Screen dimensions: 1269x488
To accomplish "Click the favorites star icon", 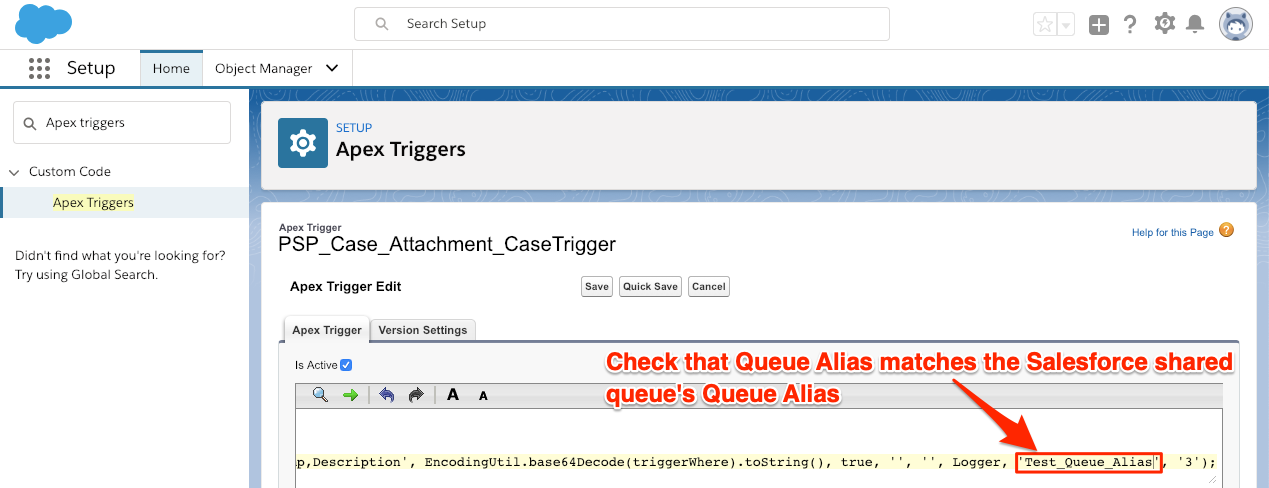I will tap(1045, 25).
